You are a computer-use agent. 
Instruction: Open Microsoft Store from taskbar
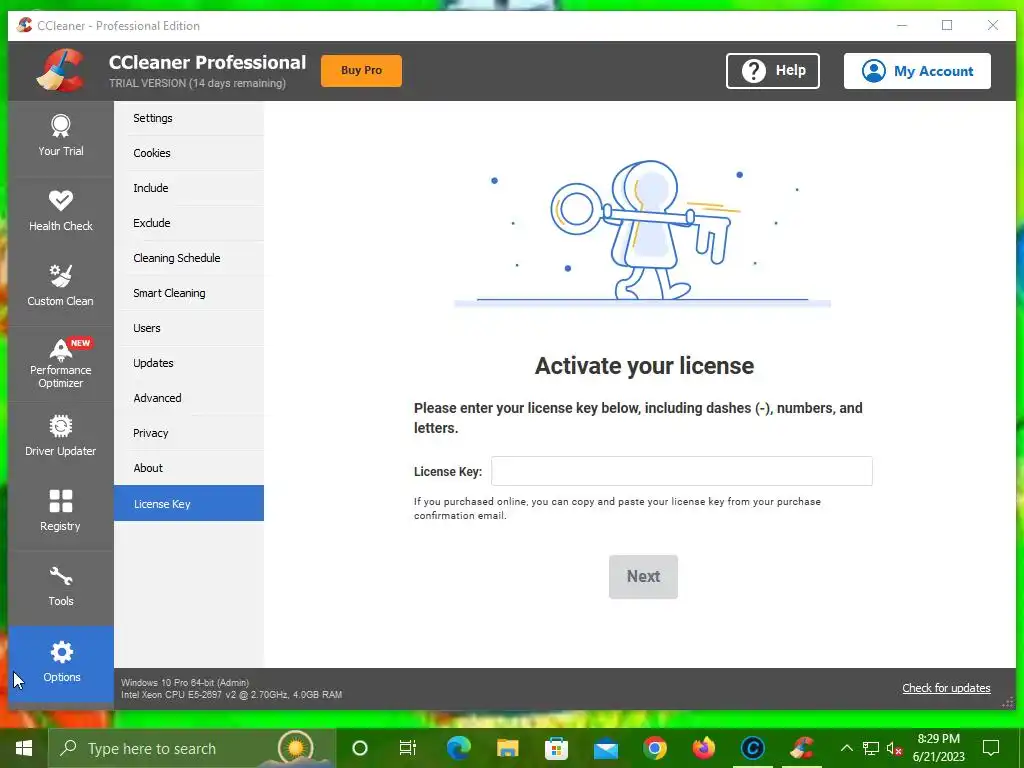(x=556, y=748)
